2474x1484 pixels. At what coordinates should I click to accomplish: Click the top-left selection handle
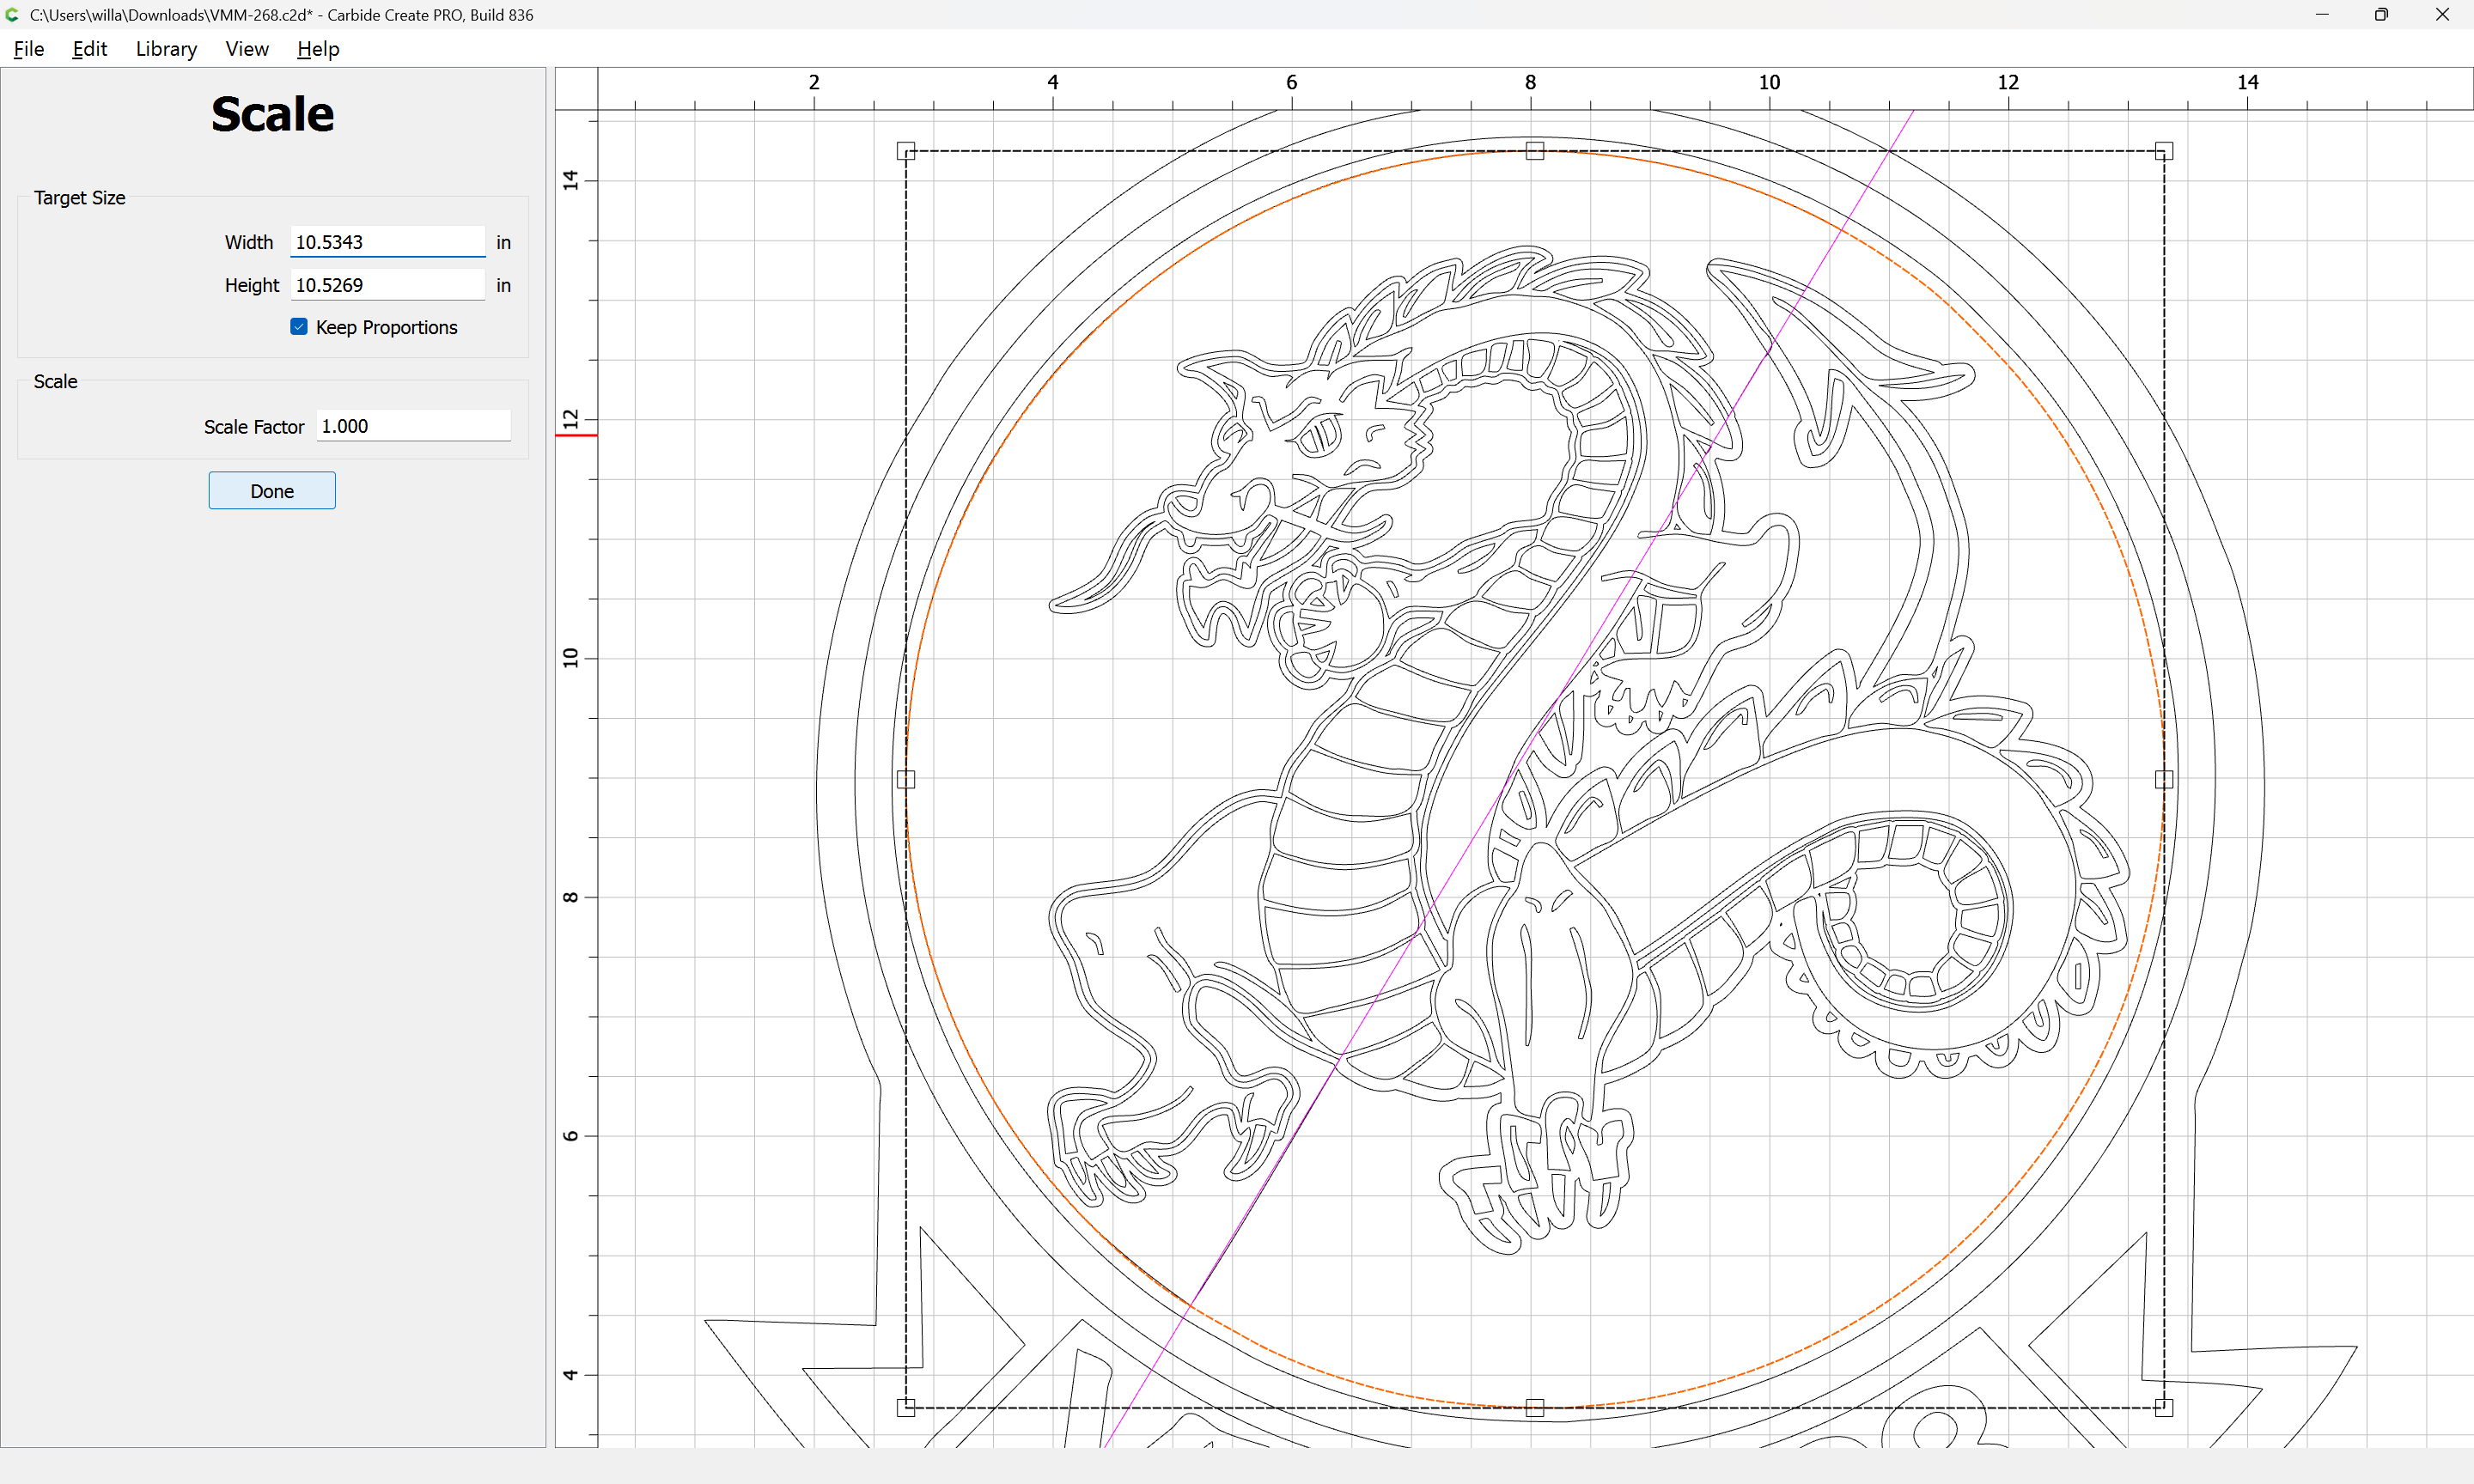coord(906,151)
